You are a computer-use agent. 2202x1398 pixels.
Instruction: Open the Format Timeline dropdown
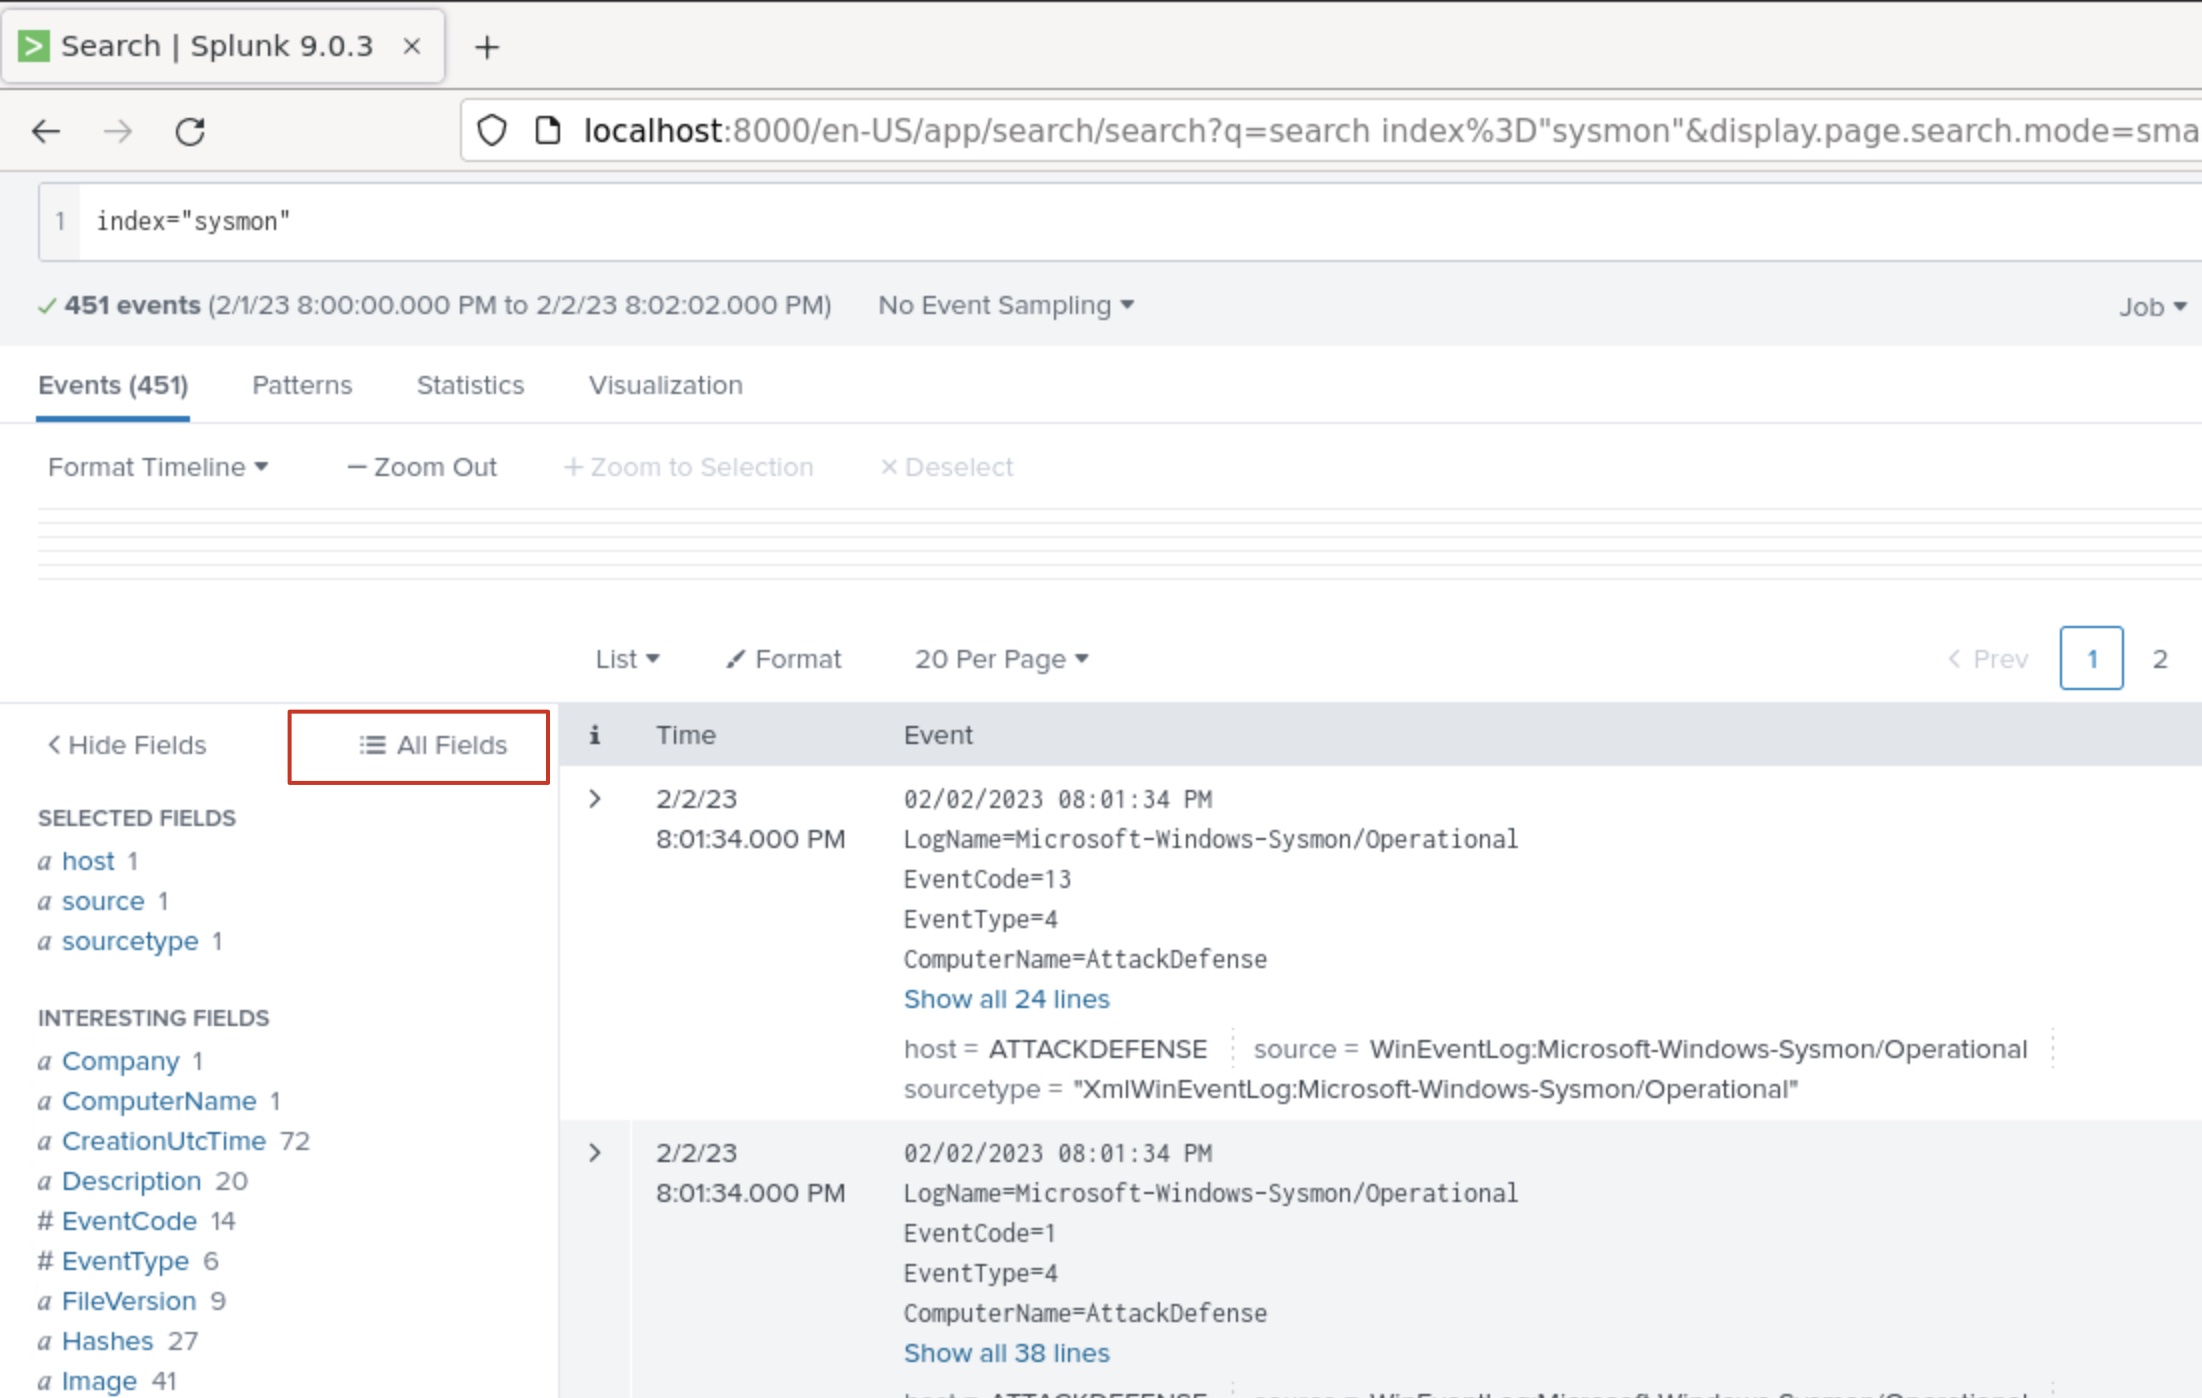pyautogui.click(x=158, y=467)
